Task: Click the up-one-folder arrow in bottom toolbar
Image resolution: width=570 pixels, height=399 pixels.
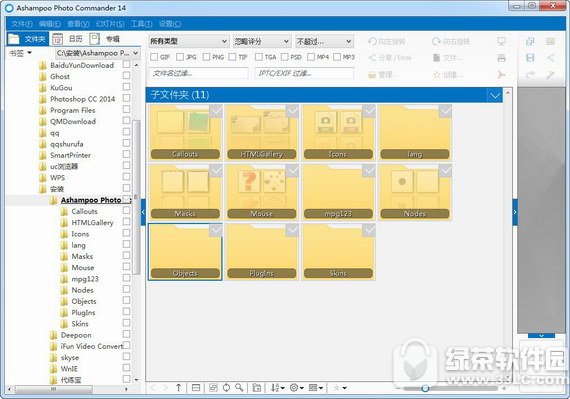Action: (178, 388)
